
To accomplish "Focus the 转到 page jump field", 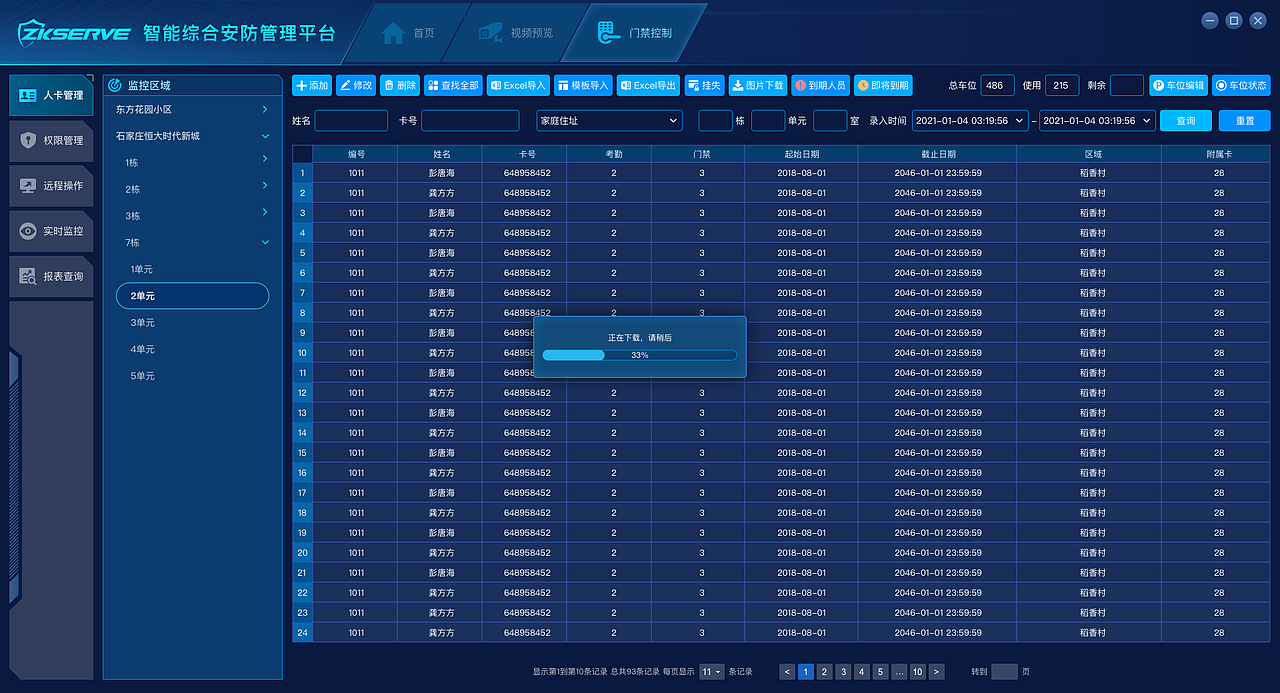I will [1004, 672].
